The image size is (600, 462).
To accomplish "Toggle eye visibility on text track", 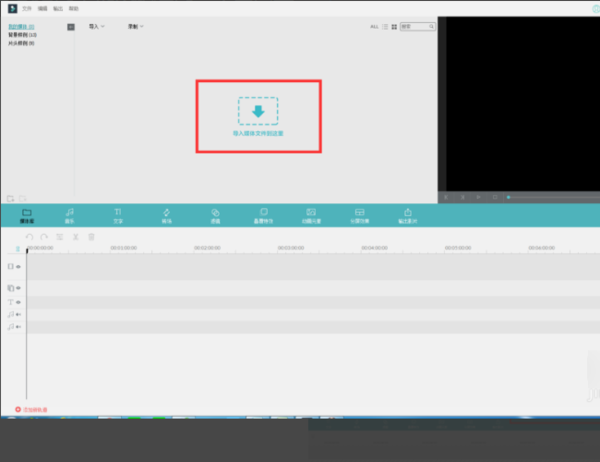I will click(18, 302).
